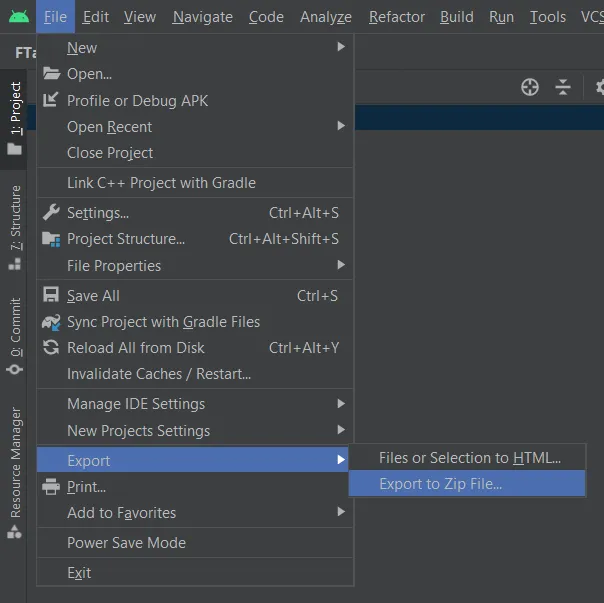Select the Profile or Debug APK menu item
This screenshot has width=604, height=603.
[x=195, y=101]
